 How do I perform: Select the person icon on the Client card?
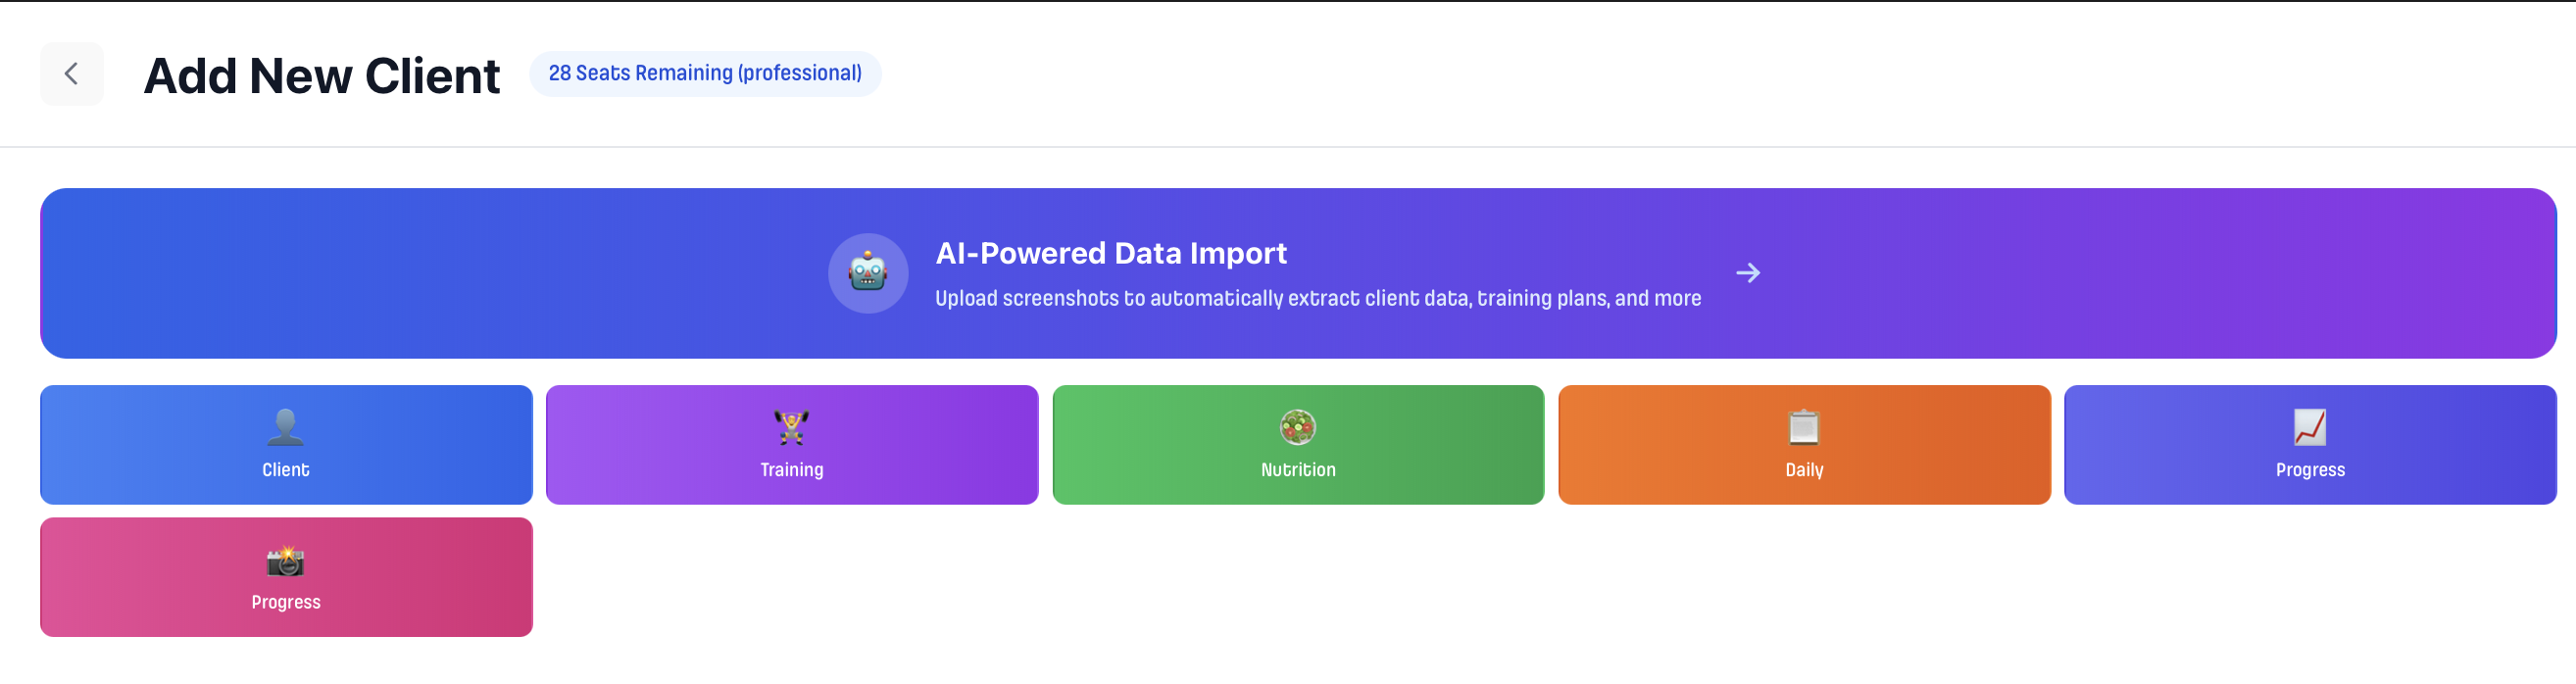286,428
